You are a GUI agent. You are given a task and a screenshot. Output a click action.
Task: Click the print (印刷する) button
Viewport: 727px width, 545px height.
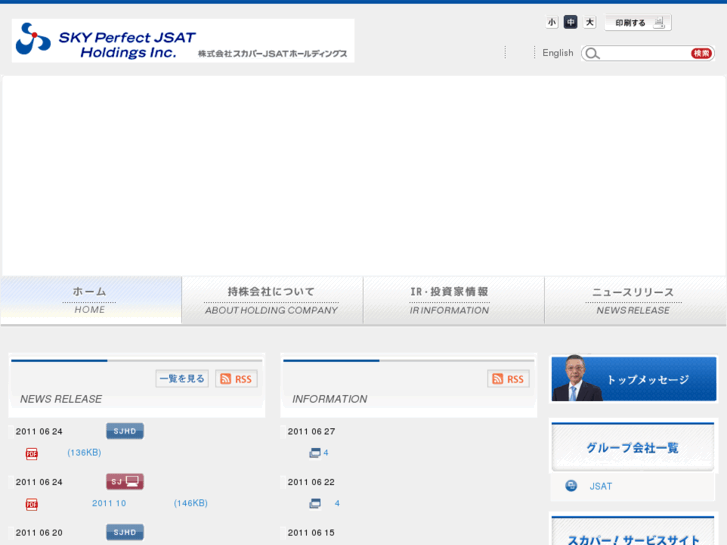(638, 23)
